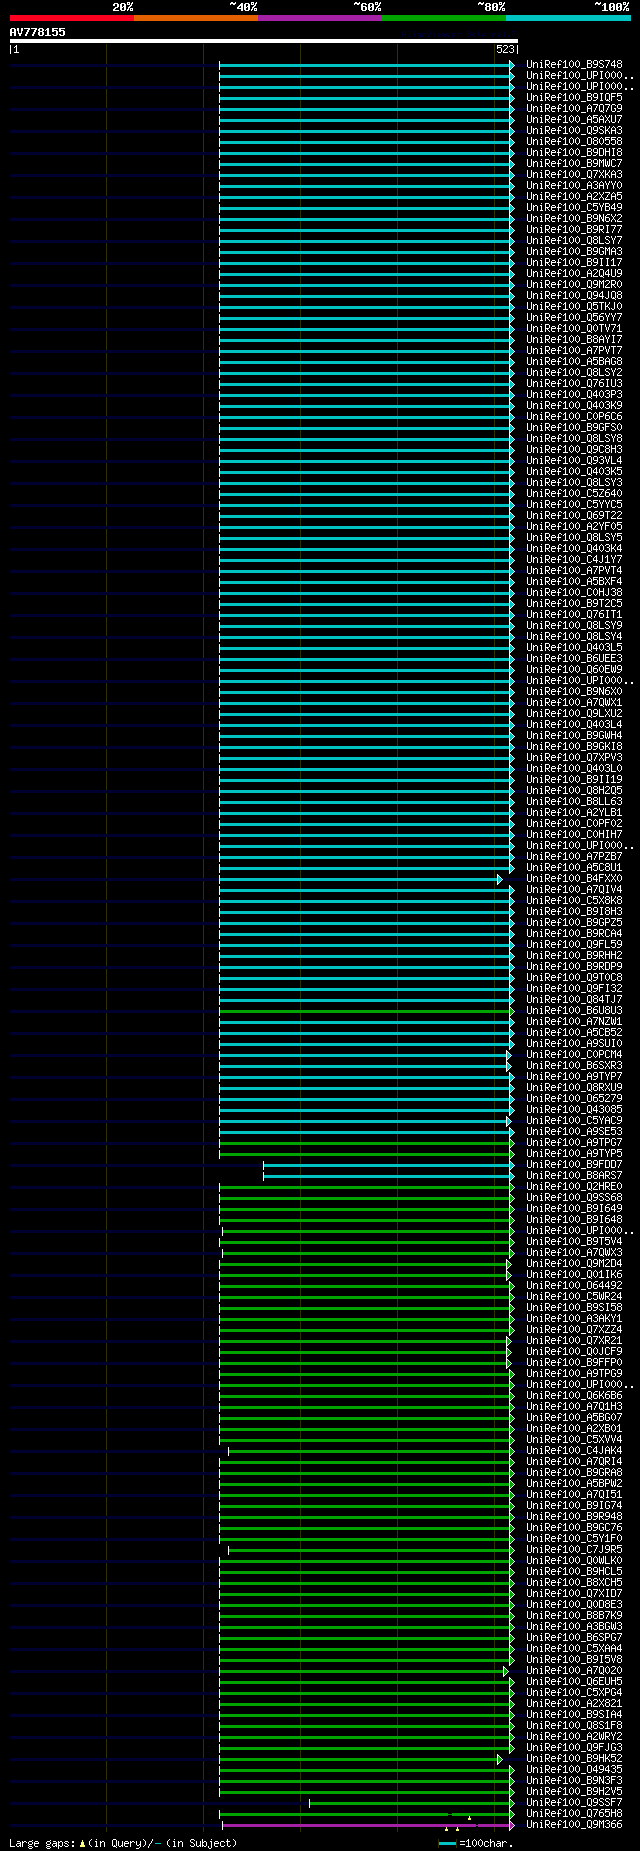
Task: Open hit UniRef100_A7Q7G9
Action: [574, 109]
